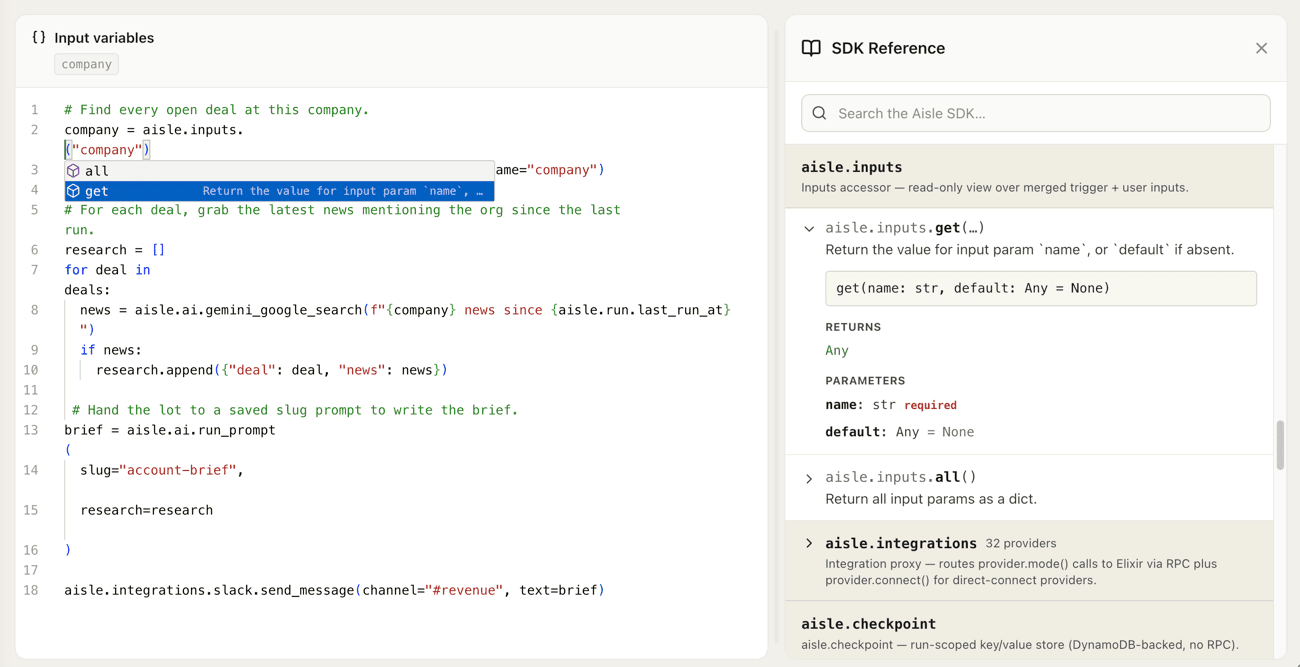Screen dimensions: 1300x667
Task: Click the 'Input variables' heading
Action: [x=104, y=38]
